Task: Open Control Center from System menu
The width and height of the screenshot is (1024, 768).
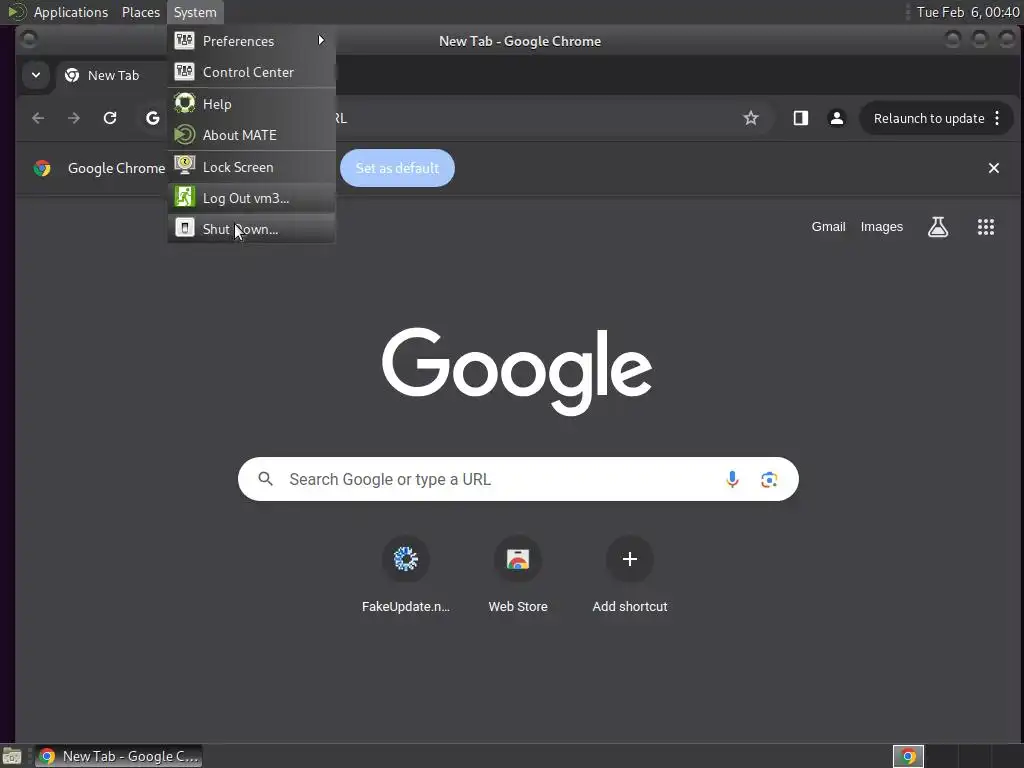Action: [x=251, y=72]
